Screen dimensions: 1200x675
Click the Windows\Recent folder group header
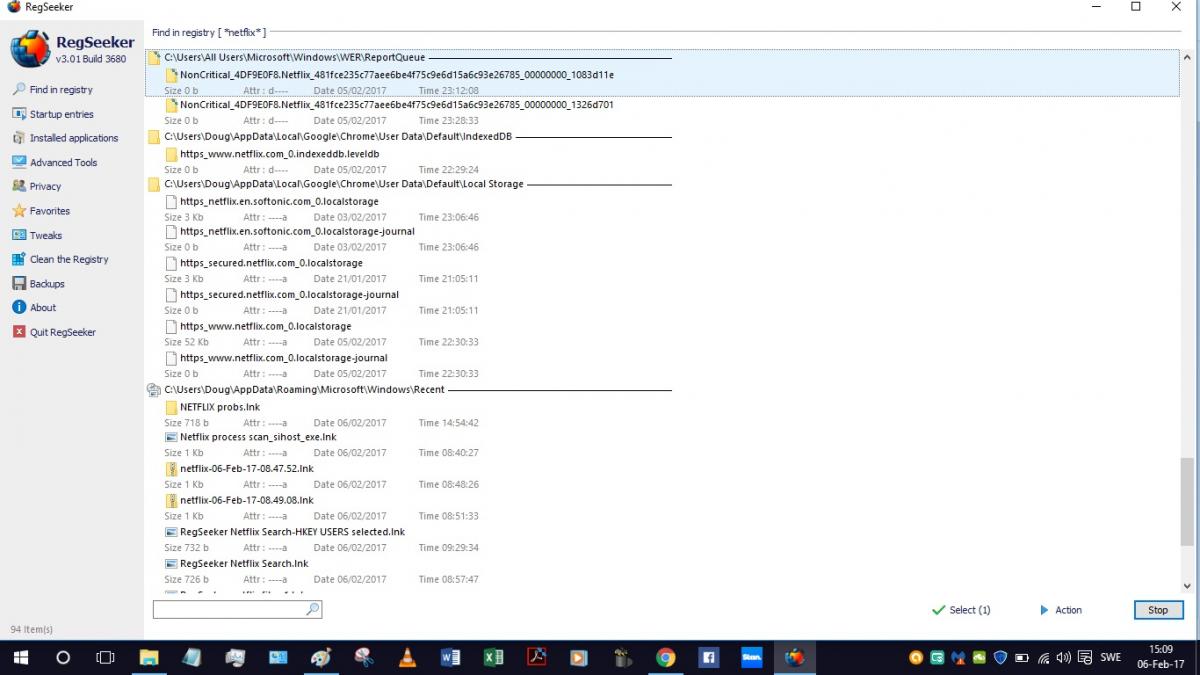click(304, 389)
